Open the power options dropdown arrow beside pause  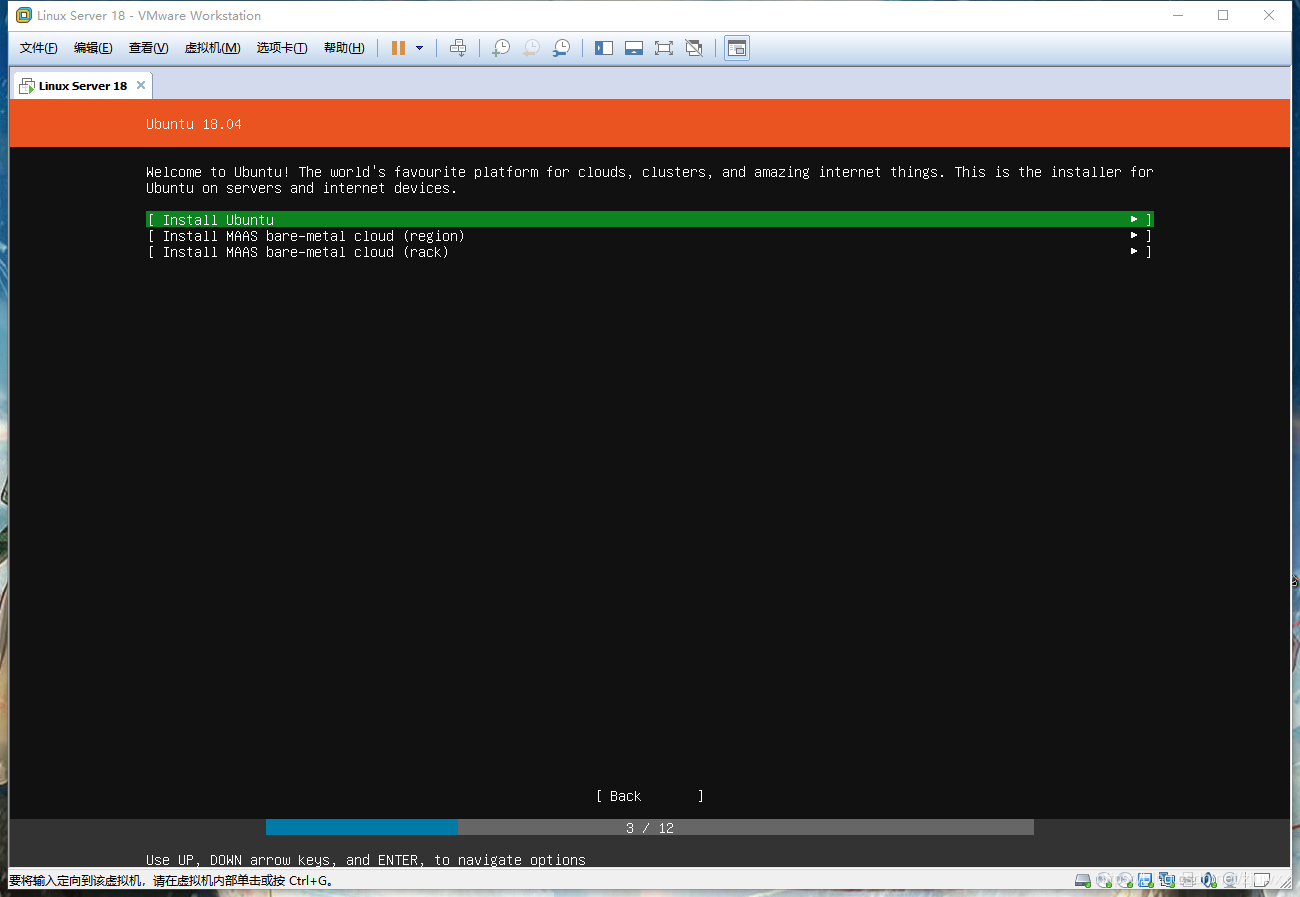[419, 48]
